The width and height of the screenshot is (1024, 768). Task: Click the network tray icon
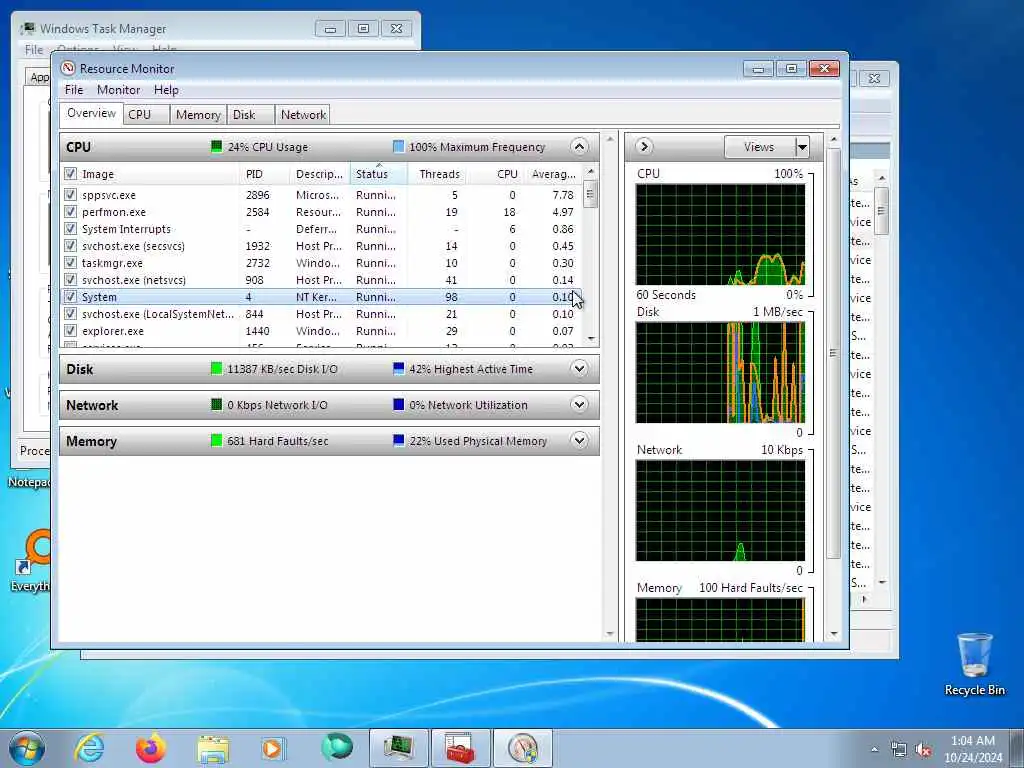click(x=899, y=749)
